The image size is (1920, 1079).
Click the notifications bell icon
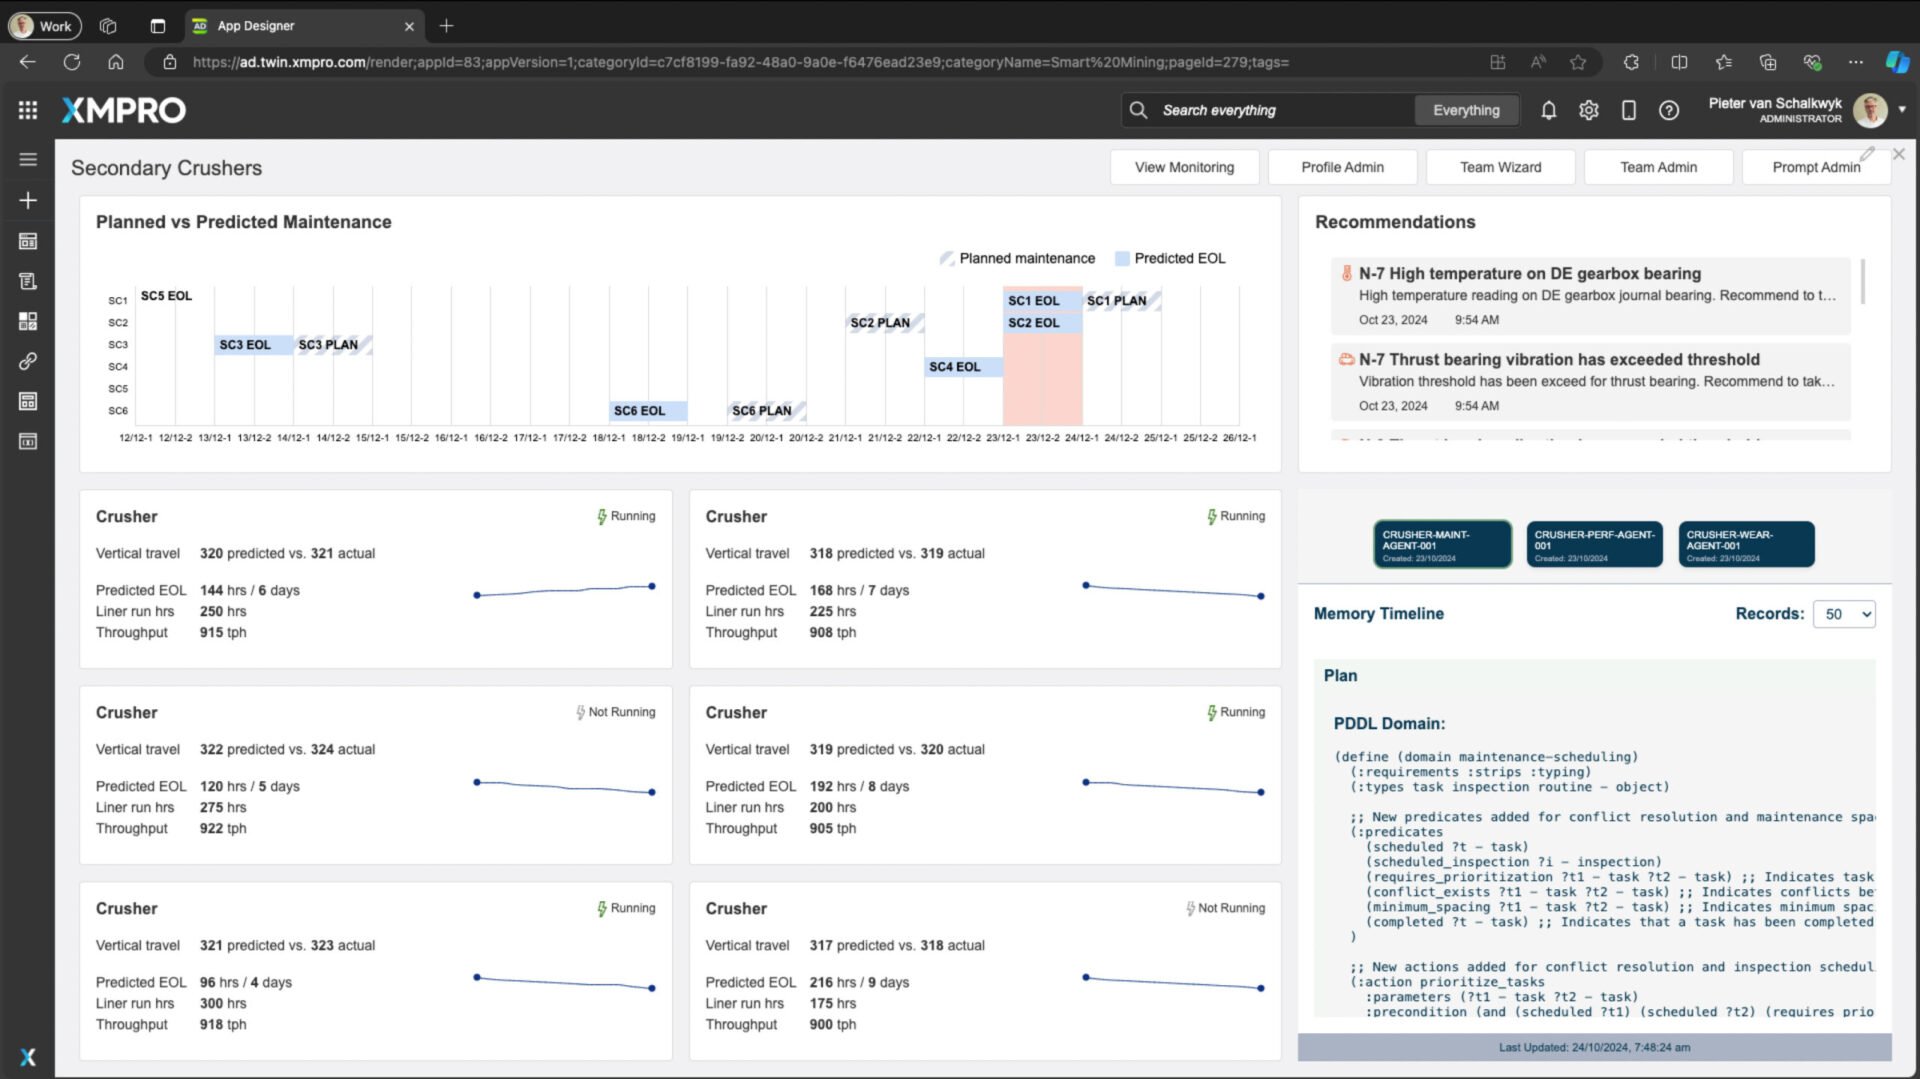1548,110
